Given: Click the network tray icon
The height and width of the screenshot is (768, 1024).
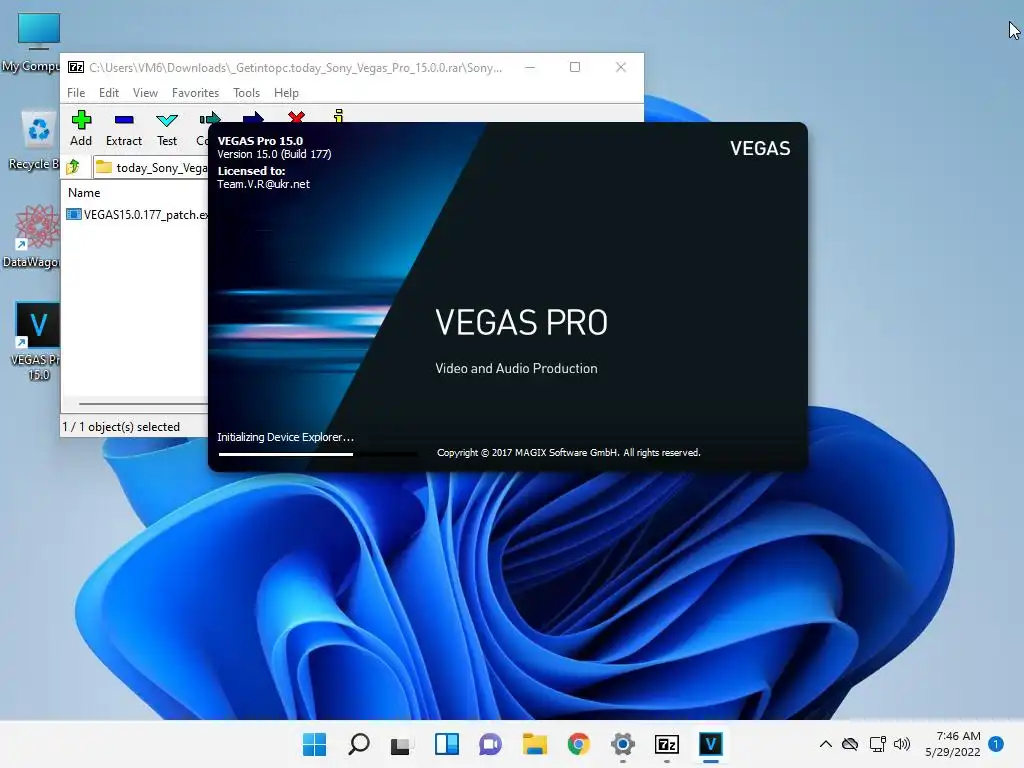Looking at the screenshot, I should [878, 744].
